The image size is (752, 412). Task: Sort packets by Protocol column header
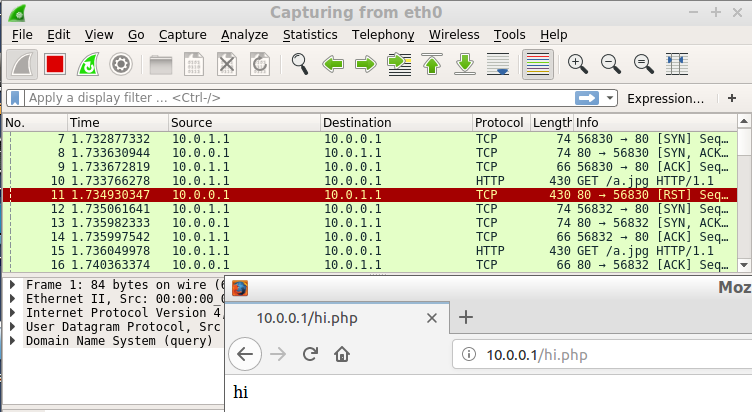tap(499, 122)
